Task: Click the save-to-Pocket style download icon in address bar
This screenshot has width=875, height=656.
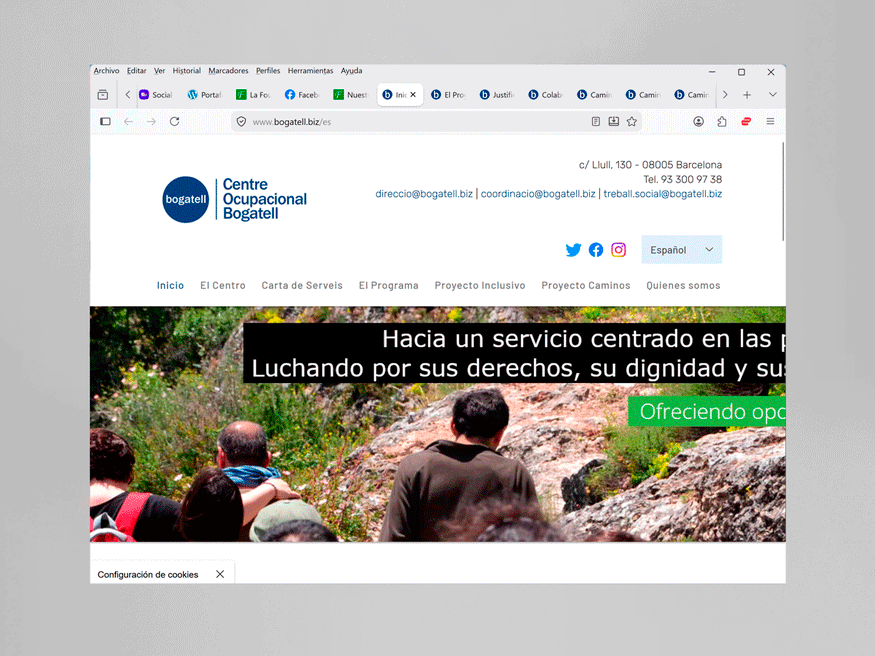Action: pos(614,122)
